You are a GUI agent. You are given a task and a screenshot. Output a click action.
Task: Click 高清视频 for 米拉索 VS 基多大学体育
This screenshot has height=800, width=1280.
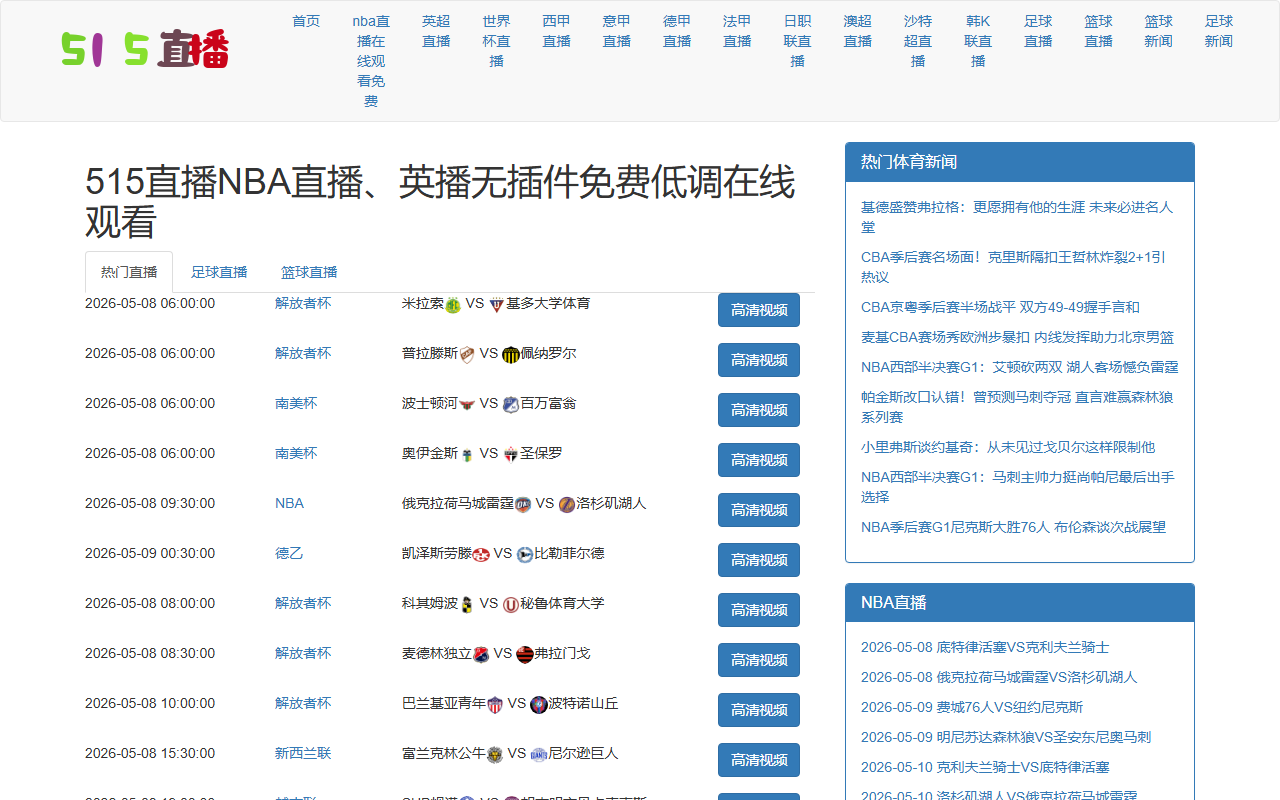pos(759,310)
